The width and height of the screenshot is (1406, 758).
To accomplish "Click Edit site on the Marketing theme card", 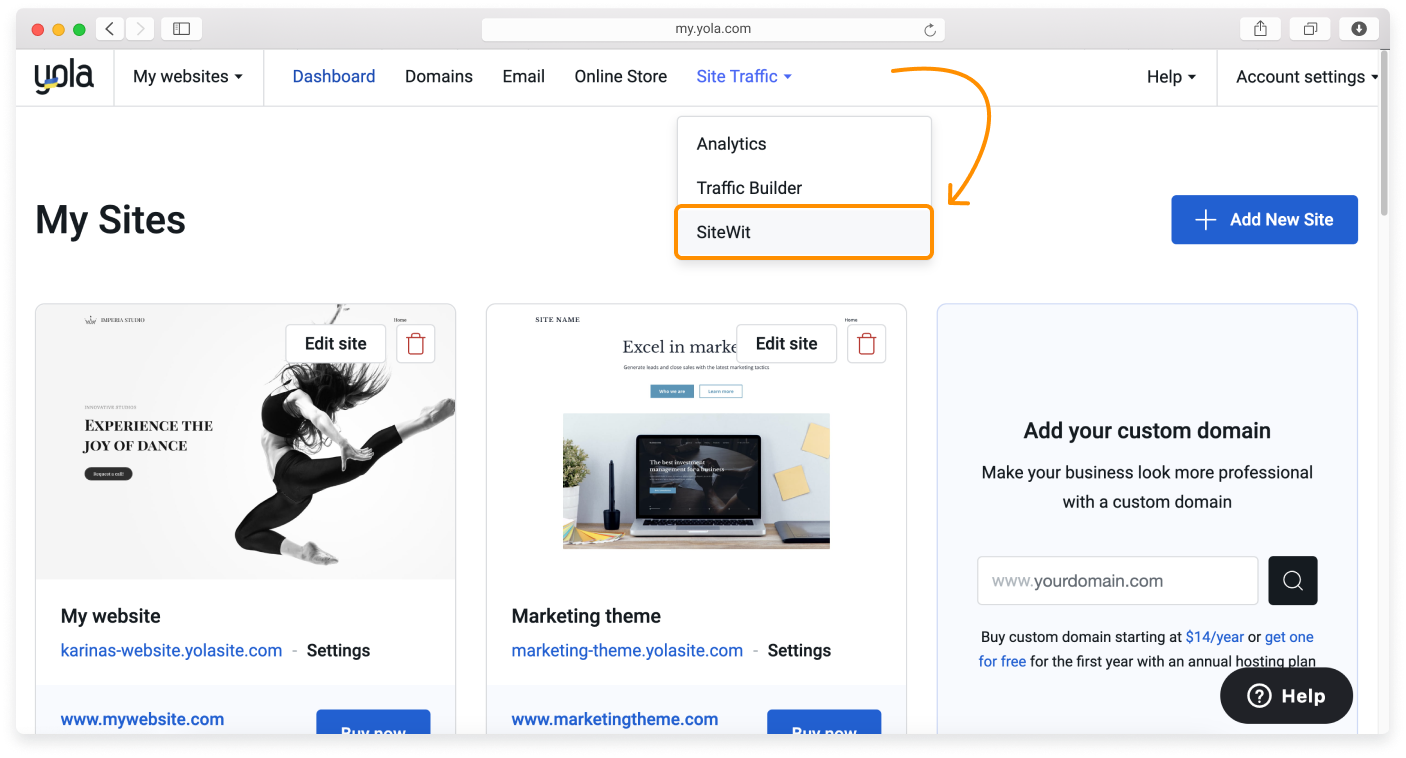I will coord(786,343).
